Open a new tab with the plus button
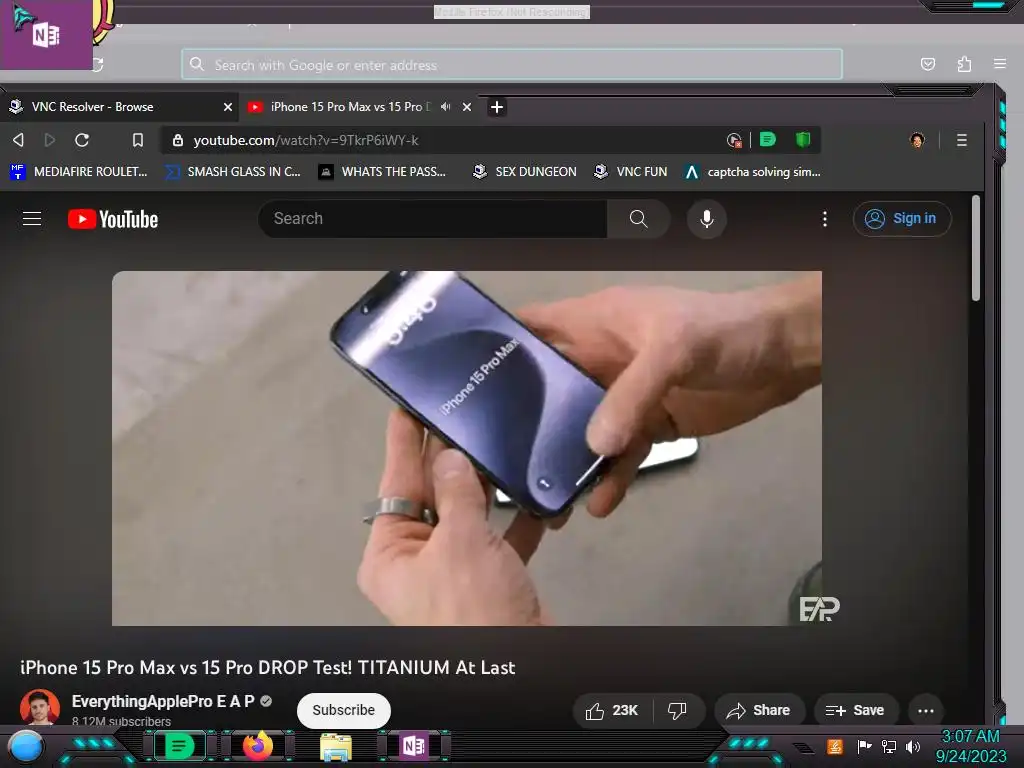1024x768 pixels. 496,107
